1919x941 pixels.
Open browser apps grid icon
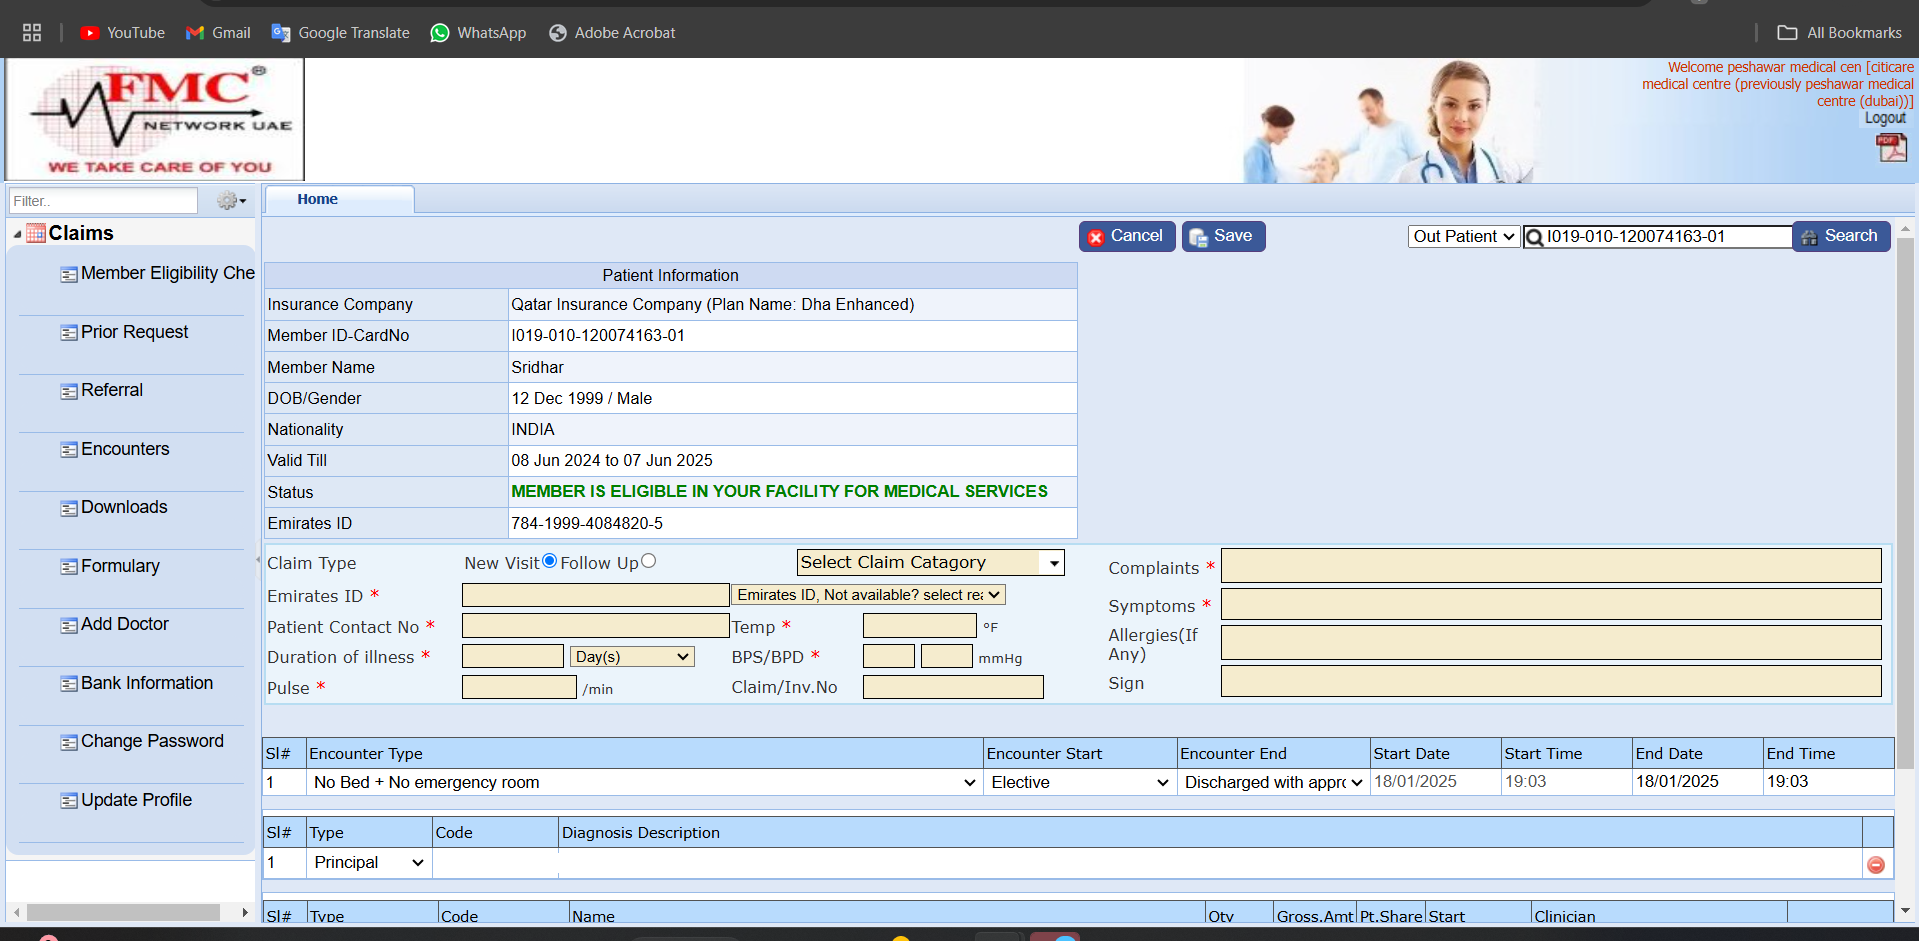click(x=32, y=33)
